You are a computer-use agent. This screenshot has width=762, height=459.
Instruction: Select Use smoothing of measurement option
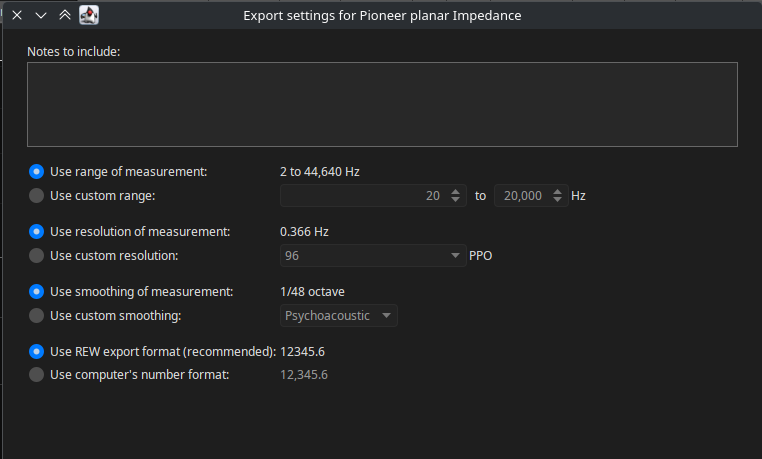click(x=36, y=291)
